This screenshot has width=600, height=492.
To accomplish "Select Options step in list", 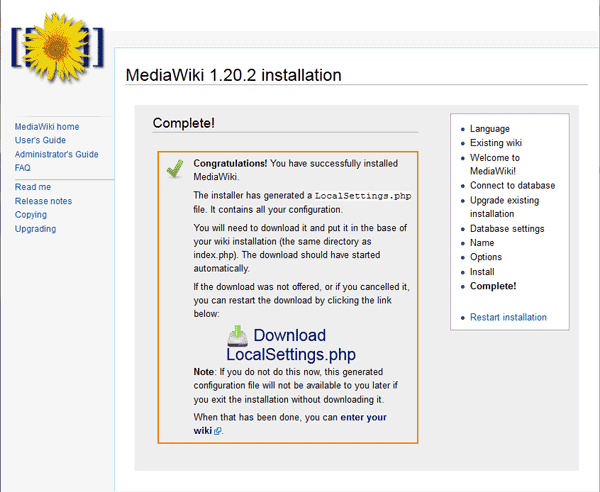I will tap(486, 257).
